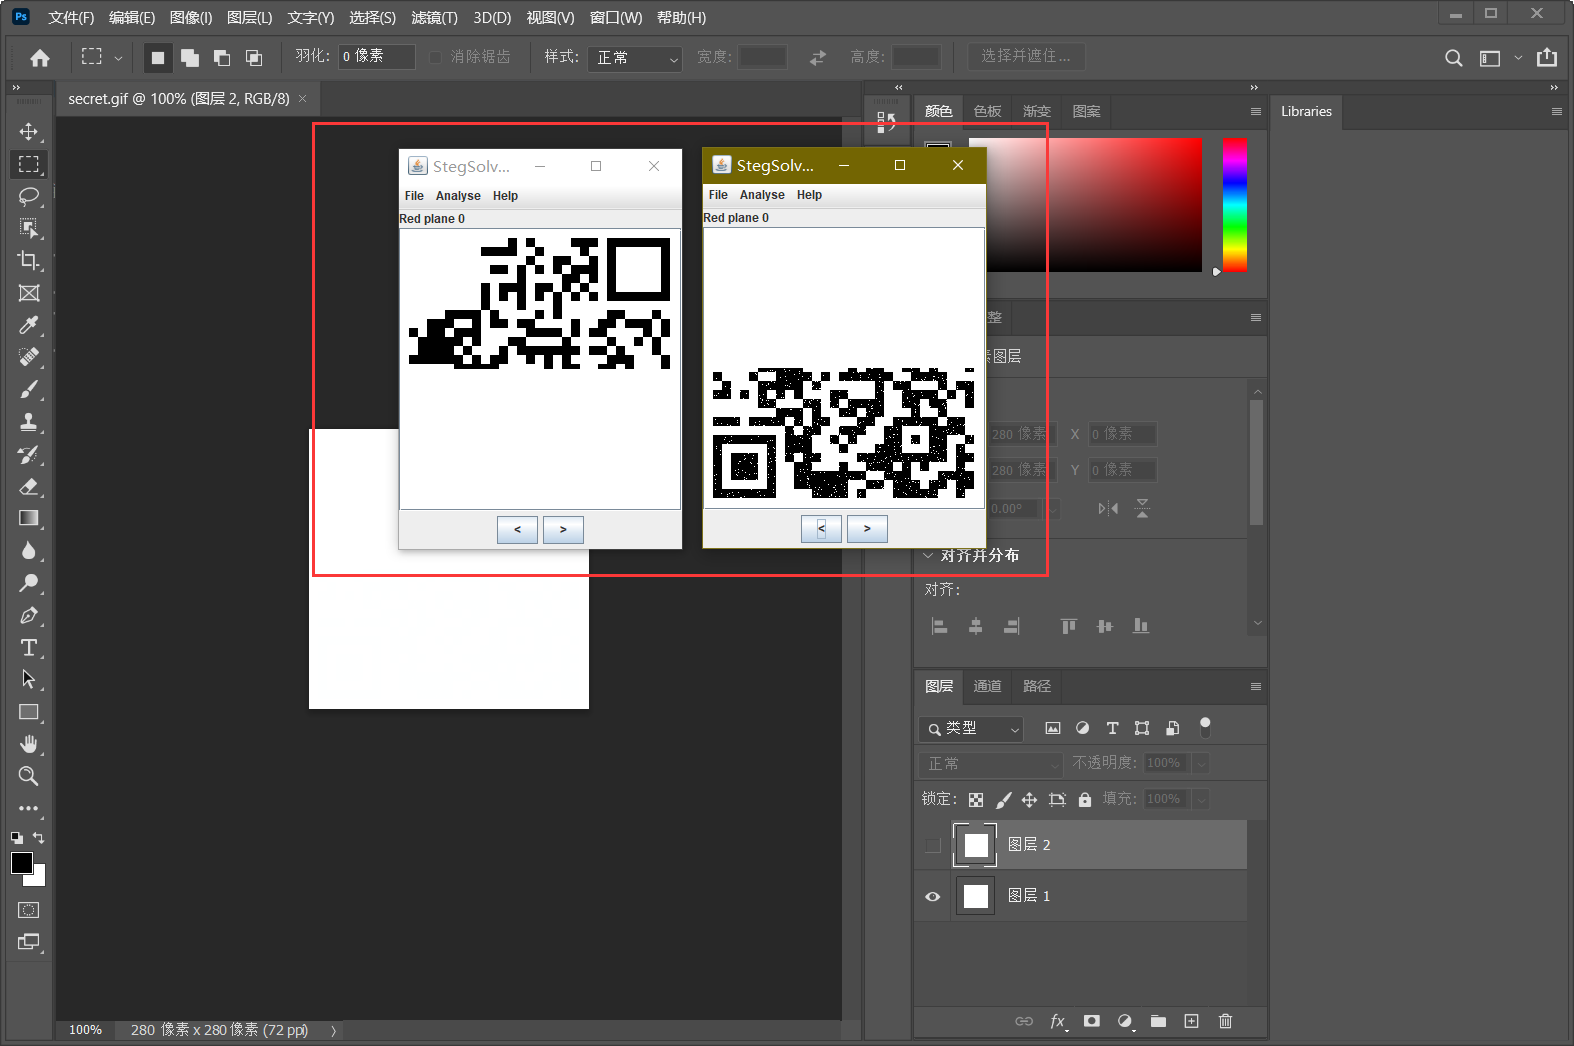This screenshot has height=1046, width=1574.
Task: Toggle Quick Mask mode
Action: coord(29,910)
